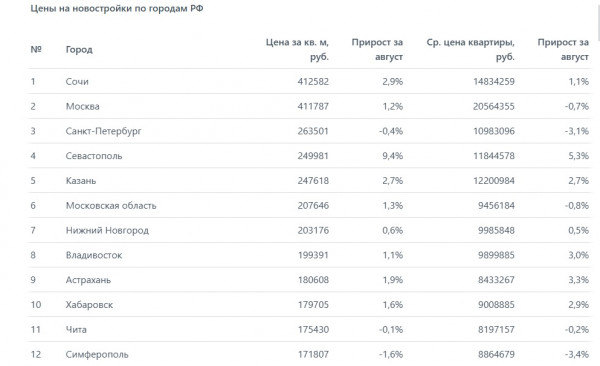Click the Город column header

tap(79, 50)
